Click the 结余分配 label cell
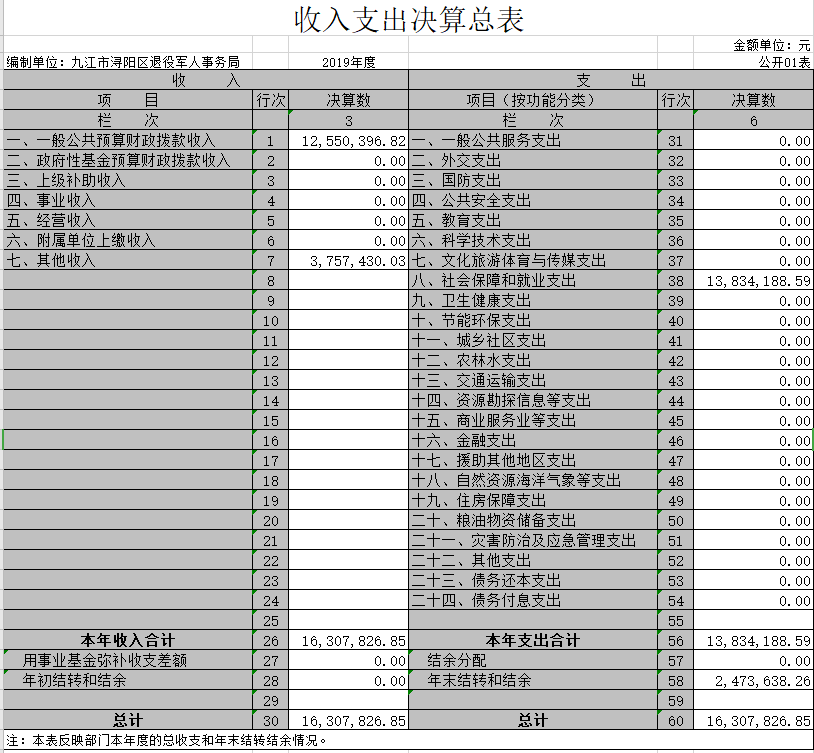The image size is (814, 753). pos(532,660)
